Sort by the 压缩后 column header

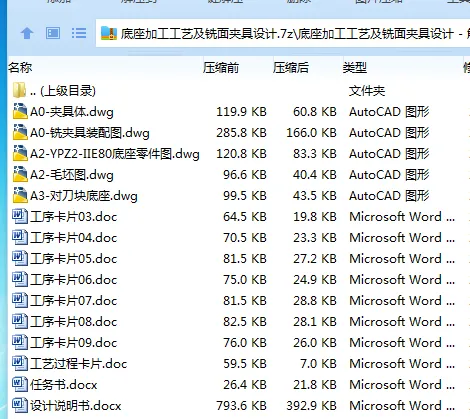coord(291,68)
